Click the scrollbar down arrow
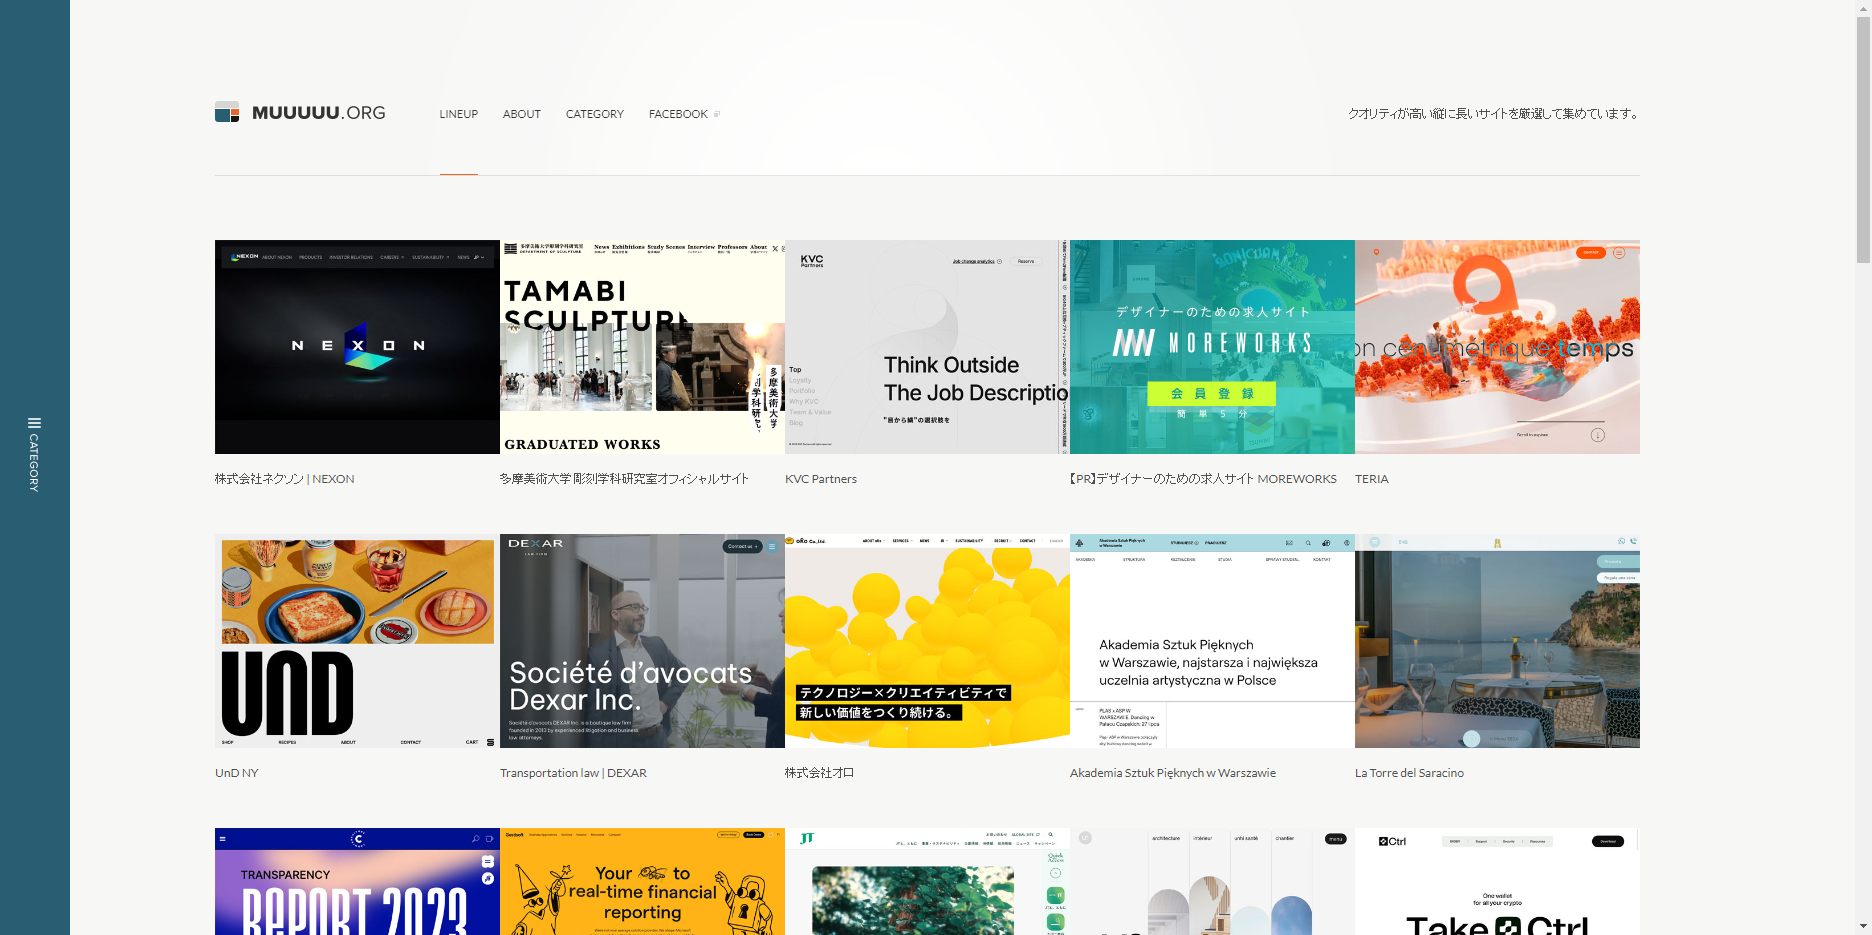Viewport: 1872px width, 935px height. pyautogui.click(x=1863, y=927)
